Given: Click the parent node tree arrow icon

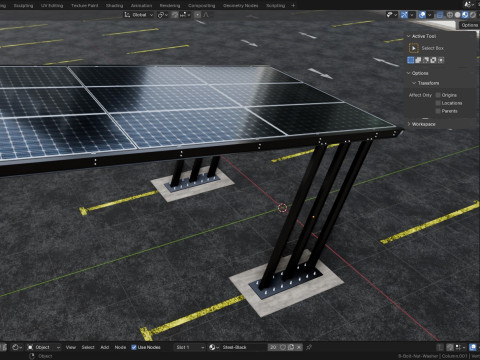Looking at the screenshot, I should pos(440,347).
